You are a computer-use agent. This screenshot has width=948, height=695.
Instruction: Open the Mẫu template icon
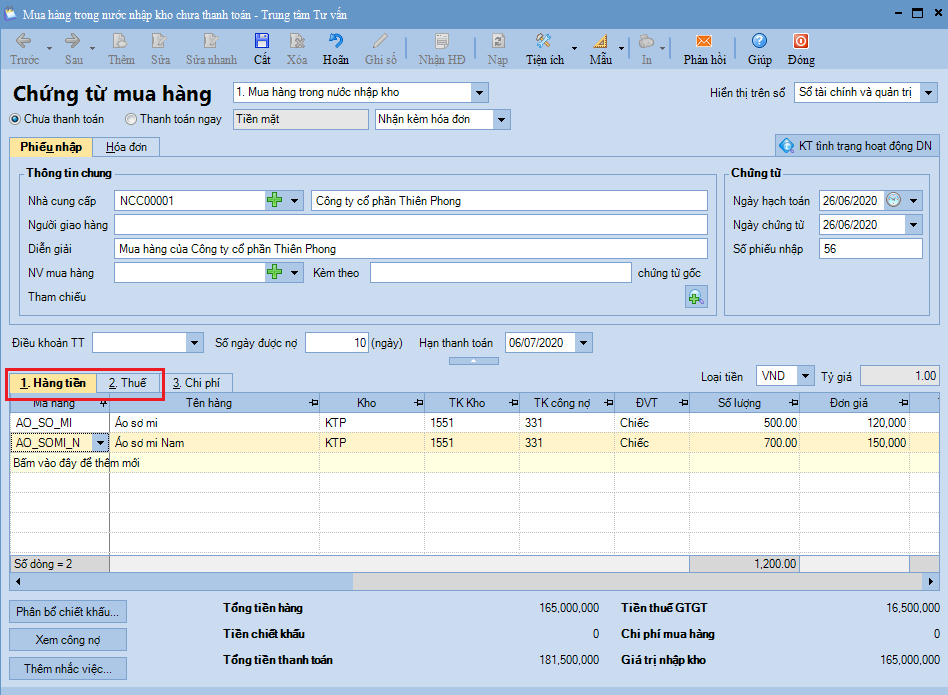pyautogui.click(x=600, y=41)
